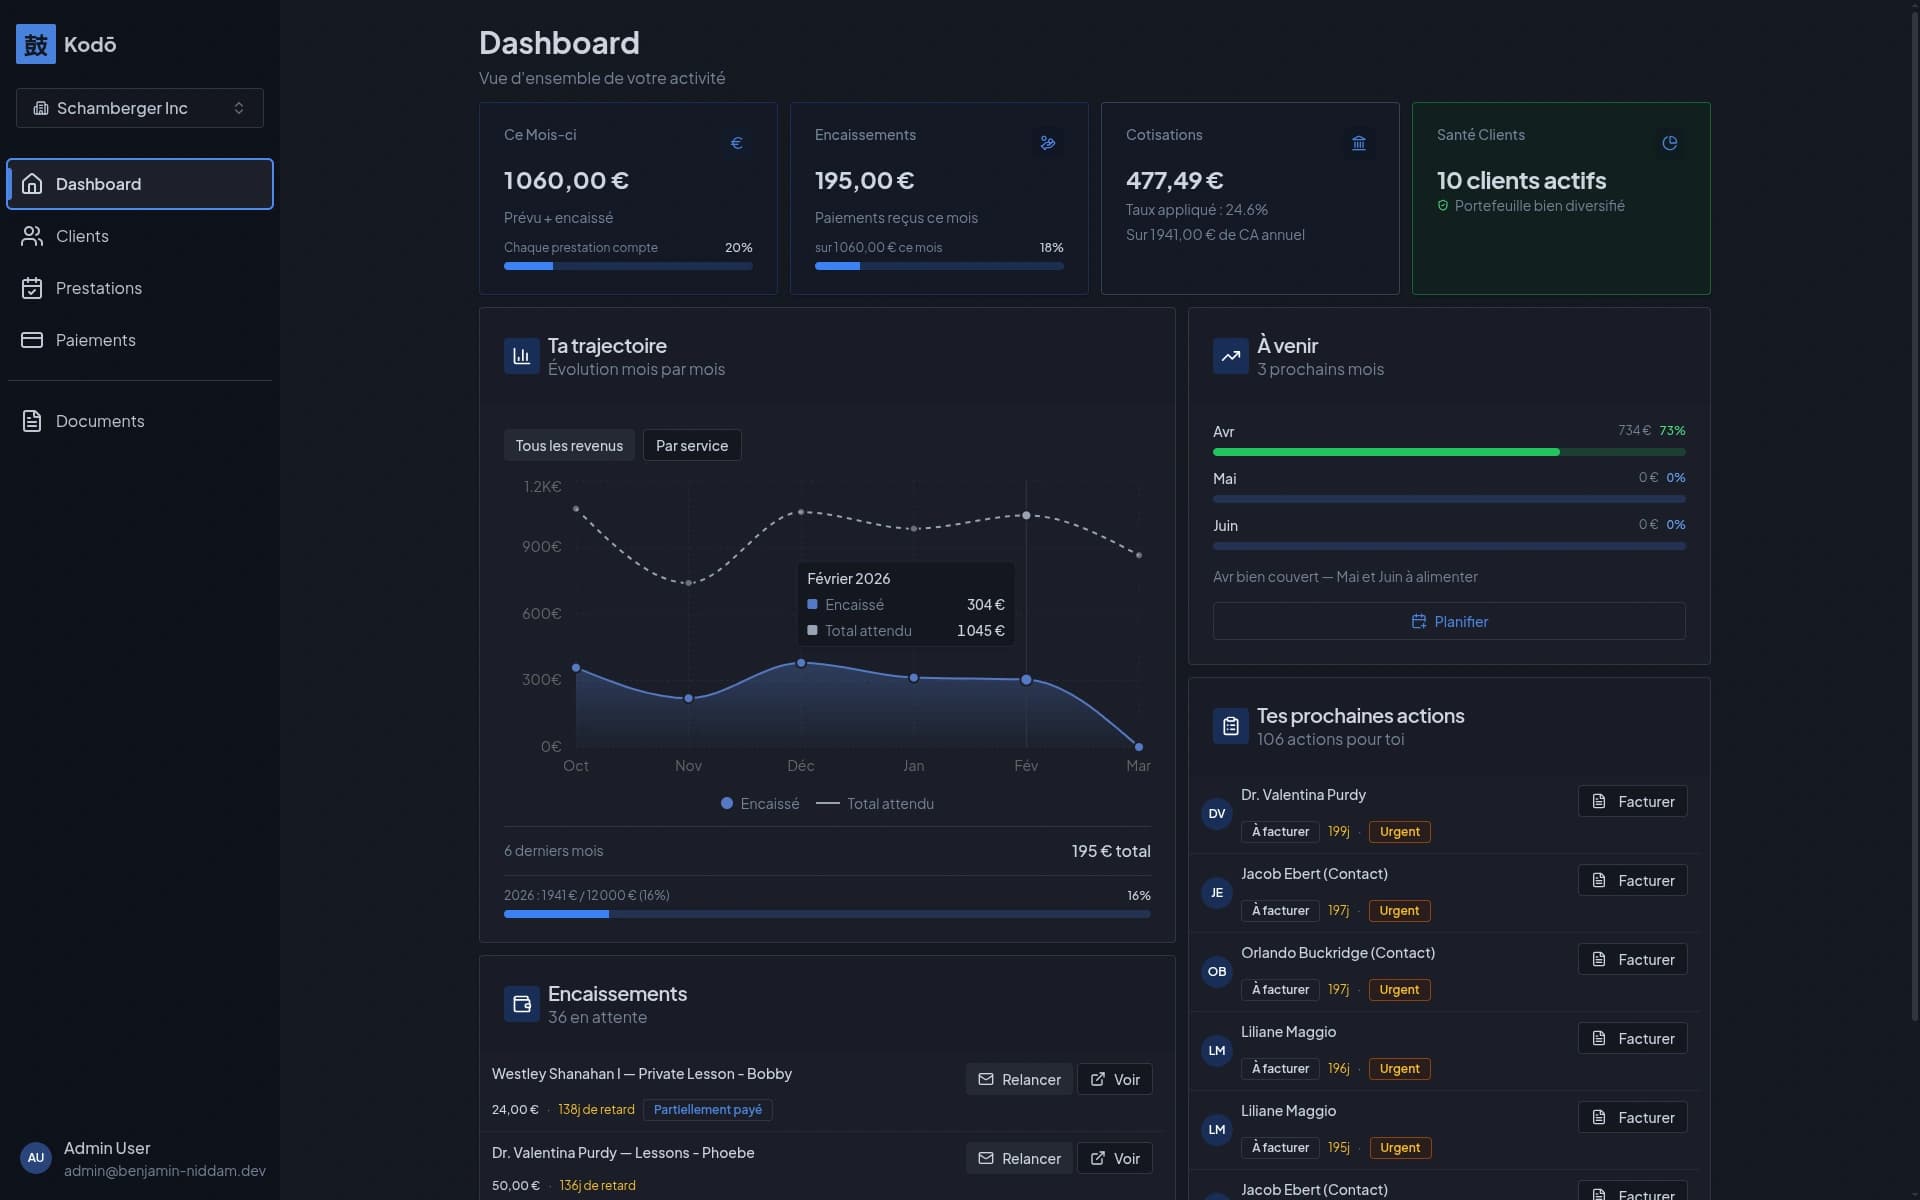The image size is (1920, 1200).
Task: Click the euro icon on Ce Mois-ci card
Action: (x=737, y=143)
